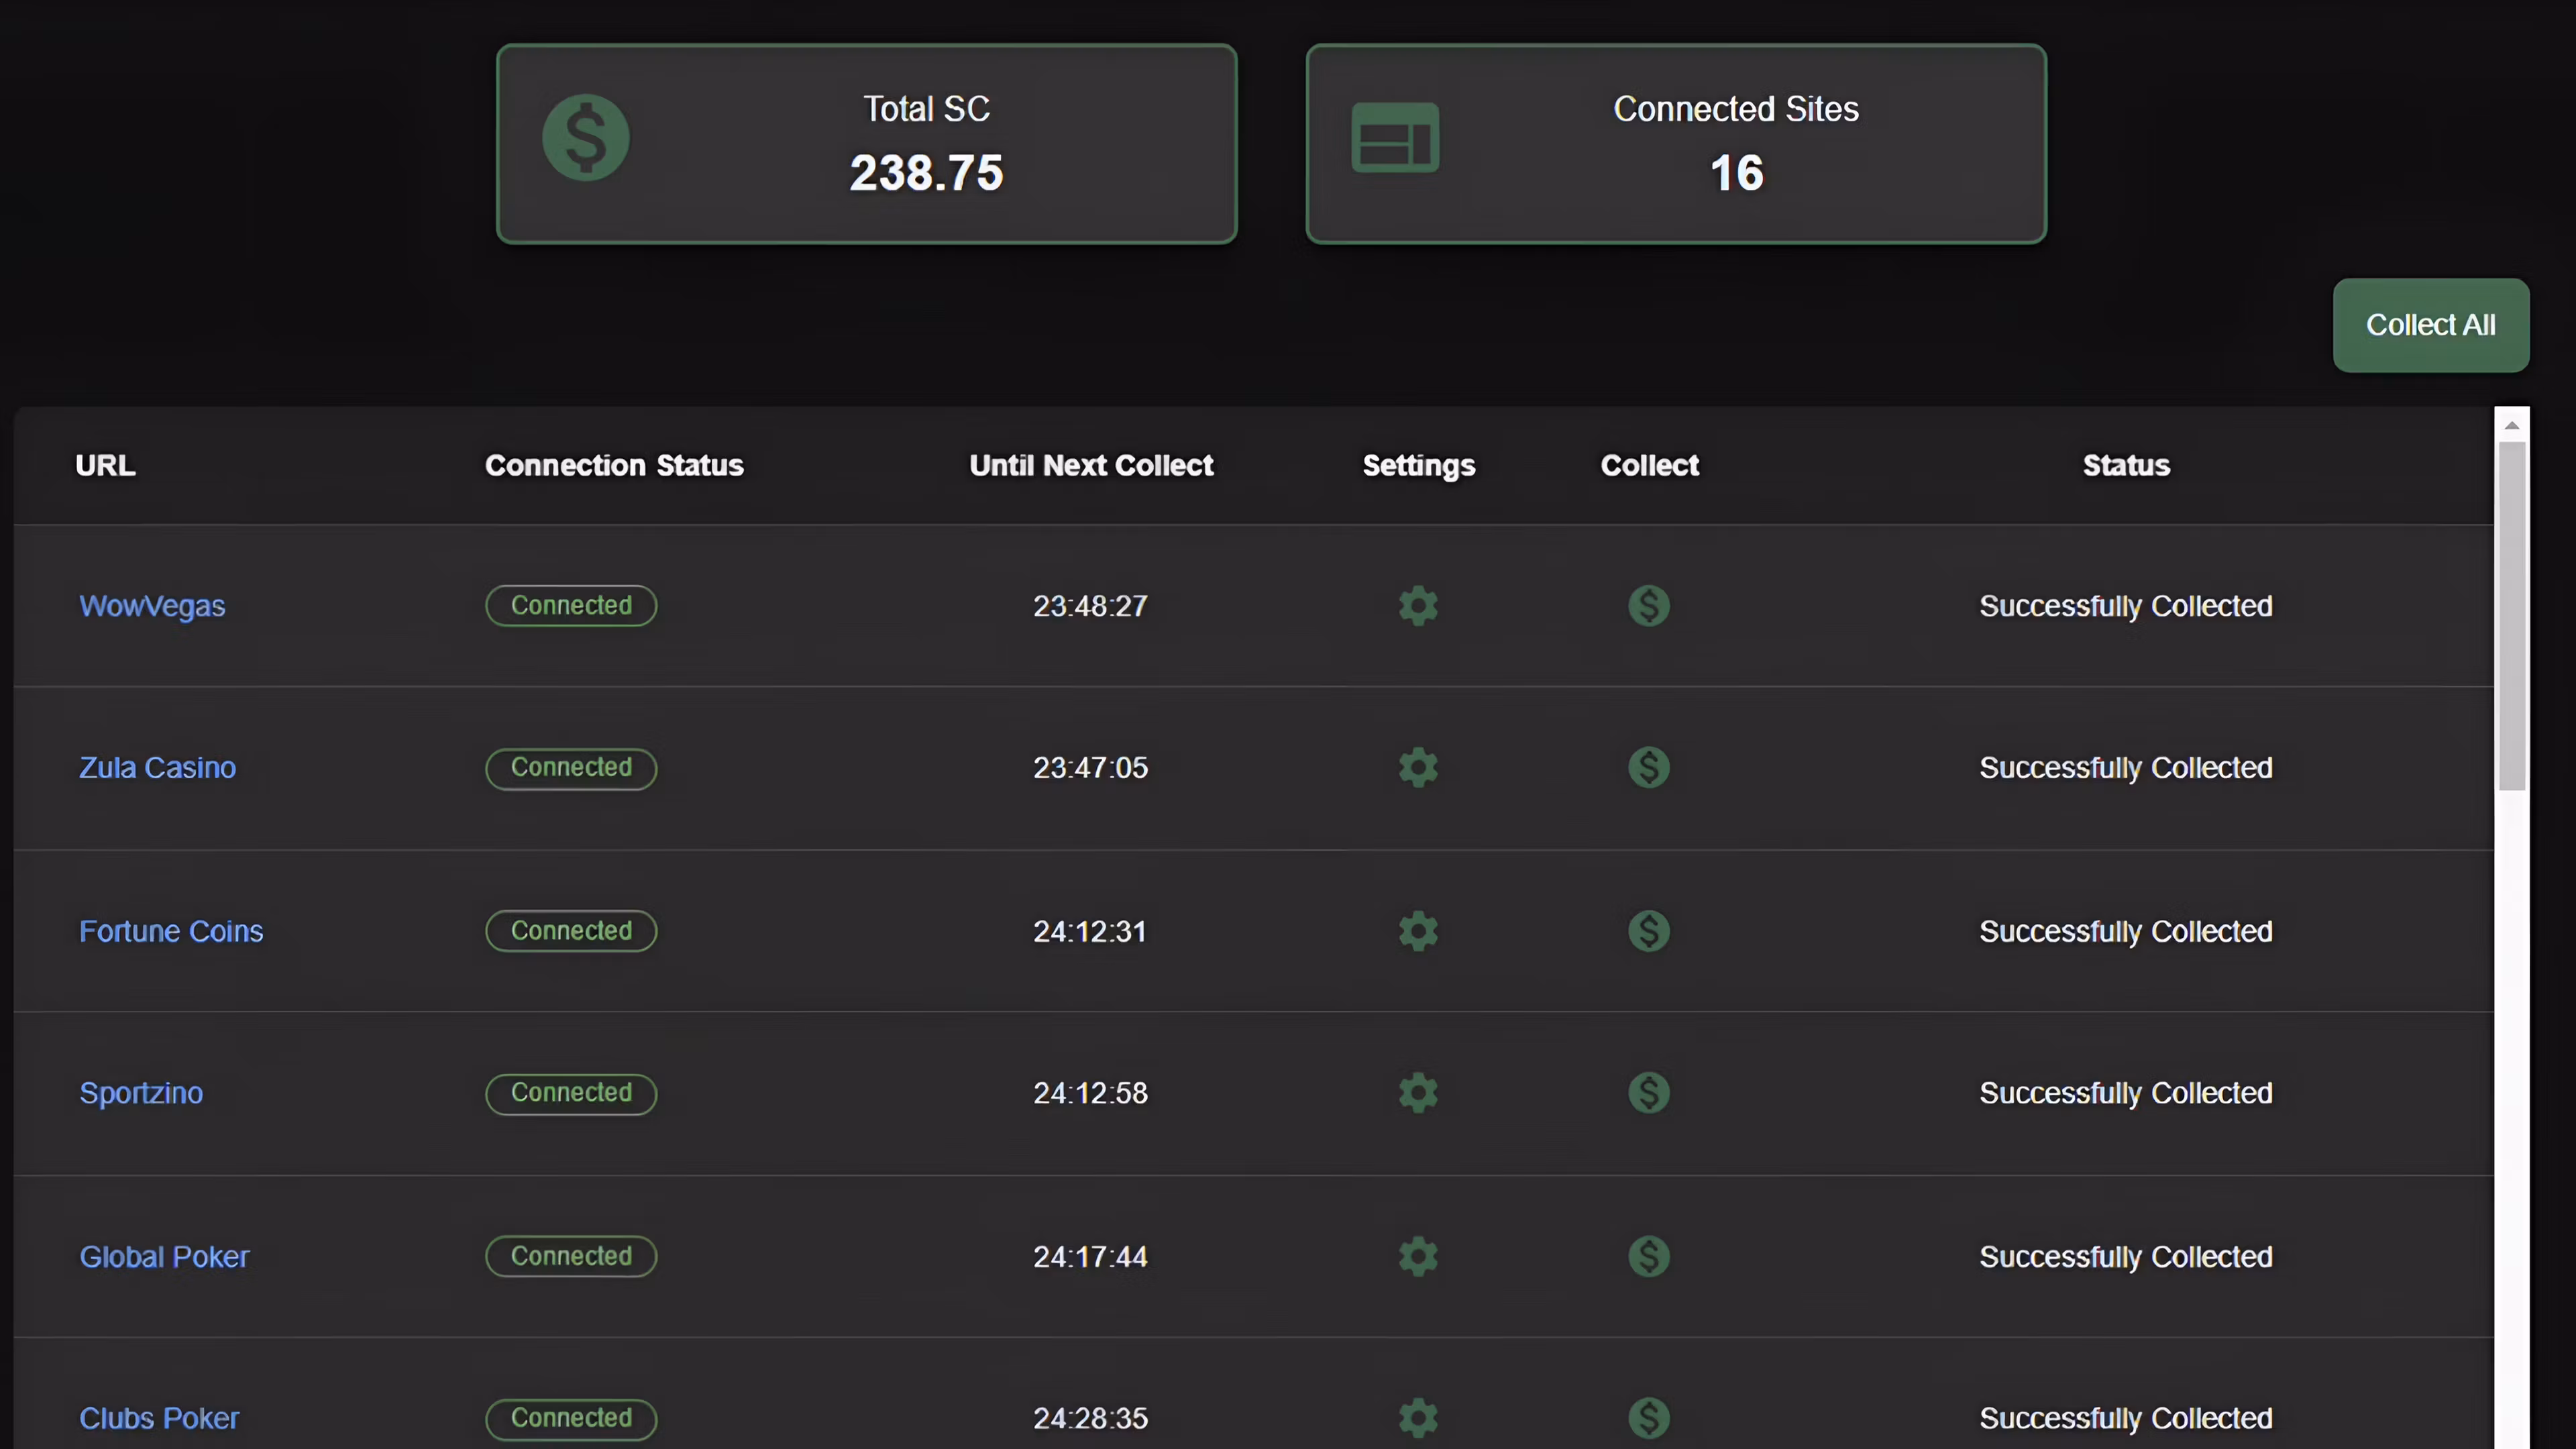Click Clubs Poker collect dollar icon

tap(1648, 1418)
